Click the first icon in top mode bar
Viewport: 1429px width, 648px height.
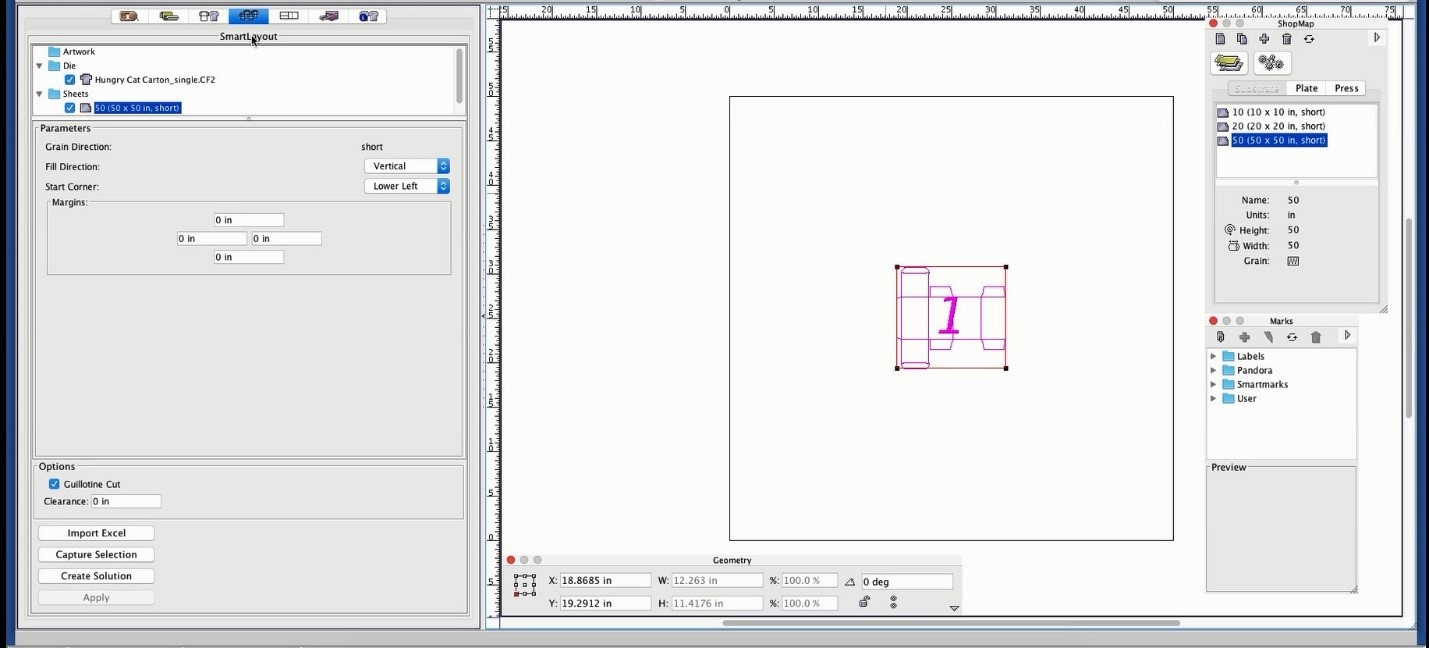(129, 16)
